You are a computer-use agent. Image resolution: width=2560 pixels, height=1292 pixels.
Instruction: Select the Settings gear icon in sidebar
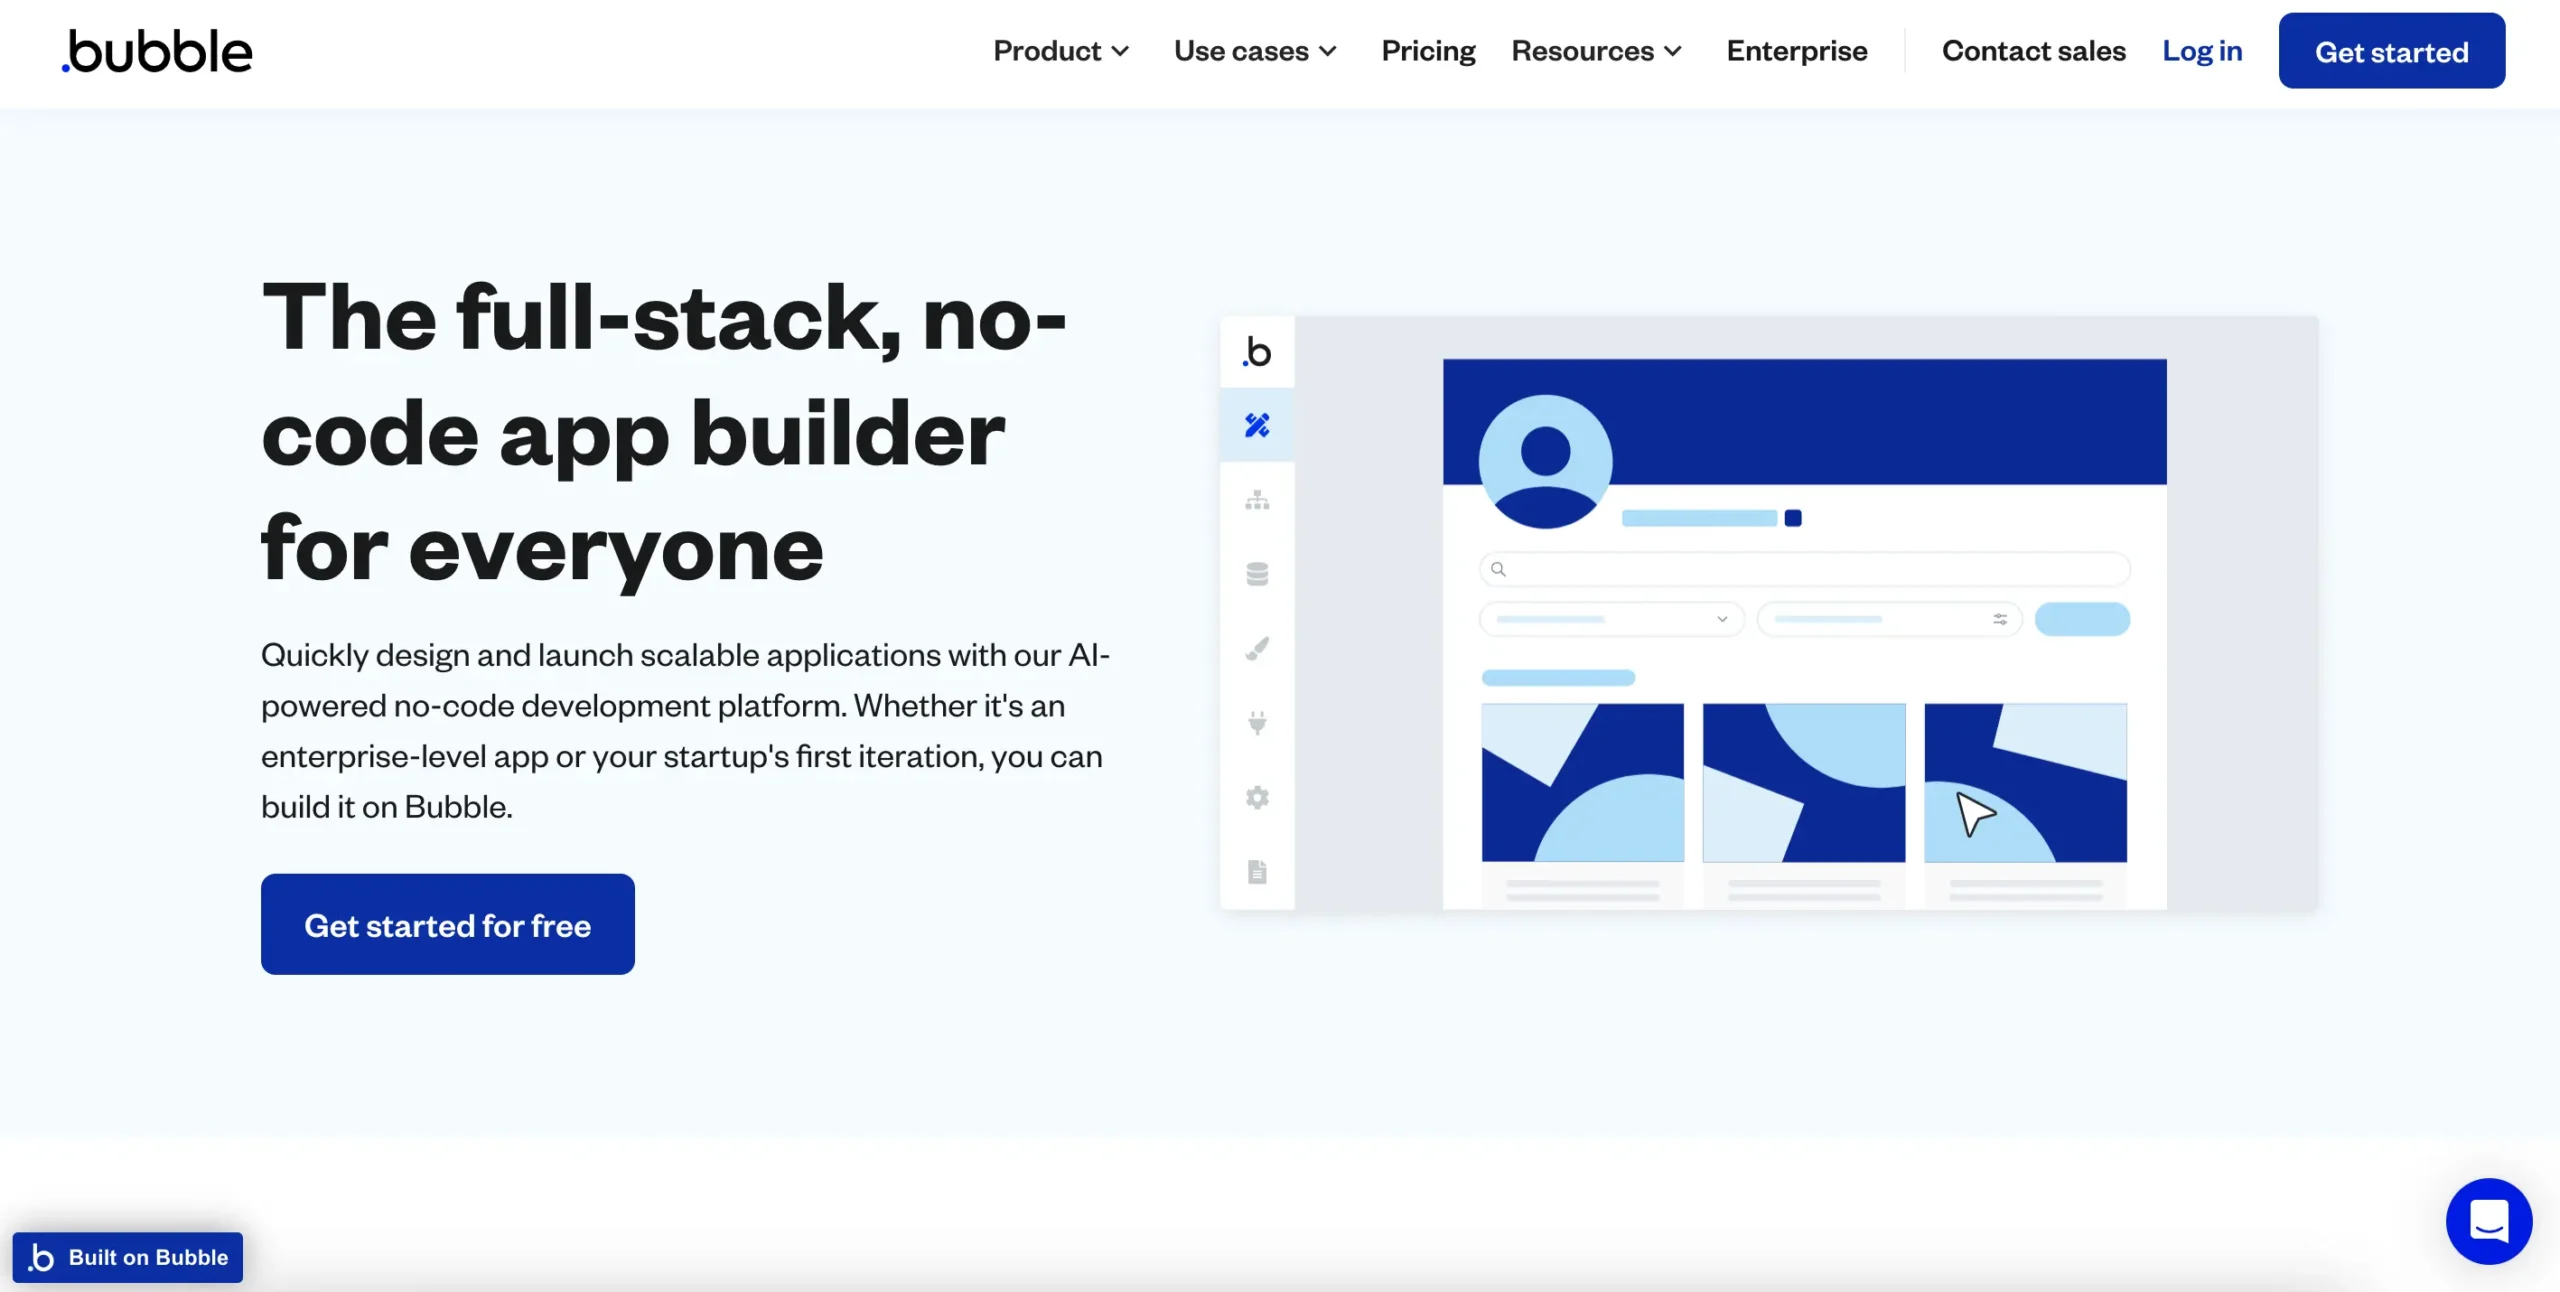pos(1257,797)
